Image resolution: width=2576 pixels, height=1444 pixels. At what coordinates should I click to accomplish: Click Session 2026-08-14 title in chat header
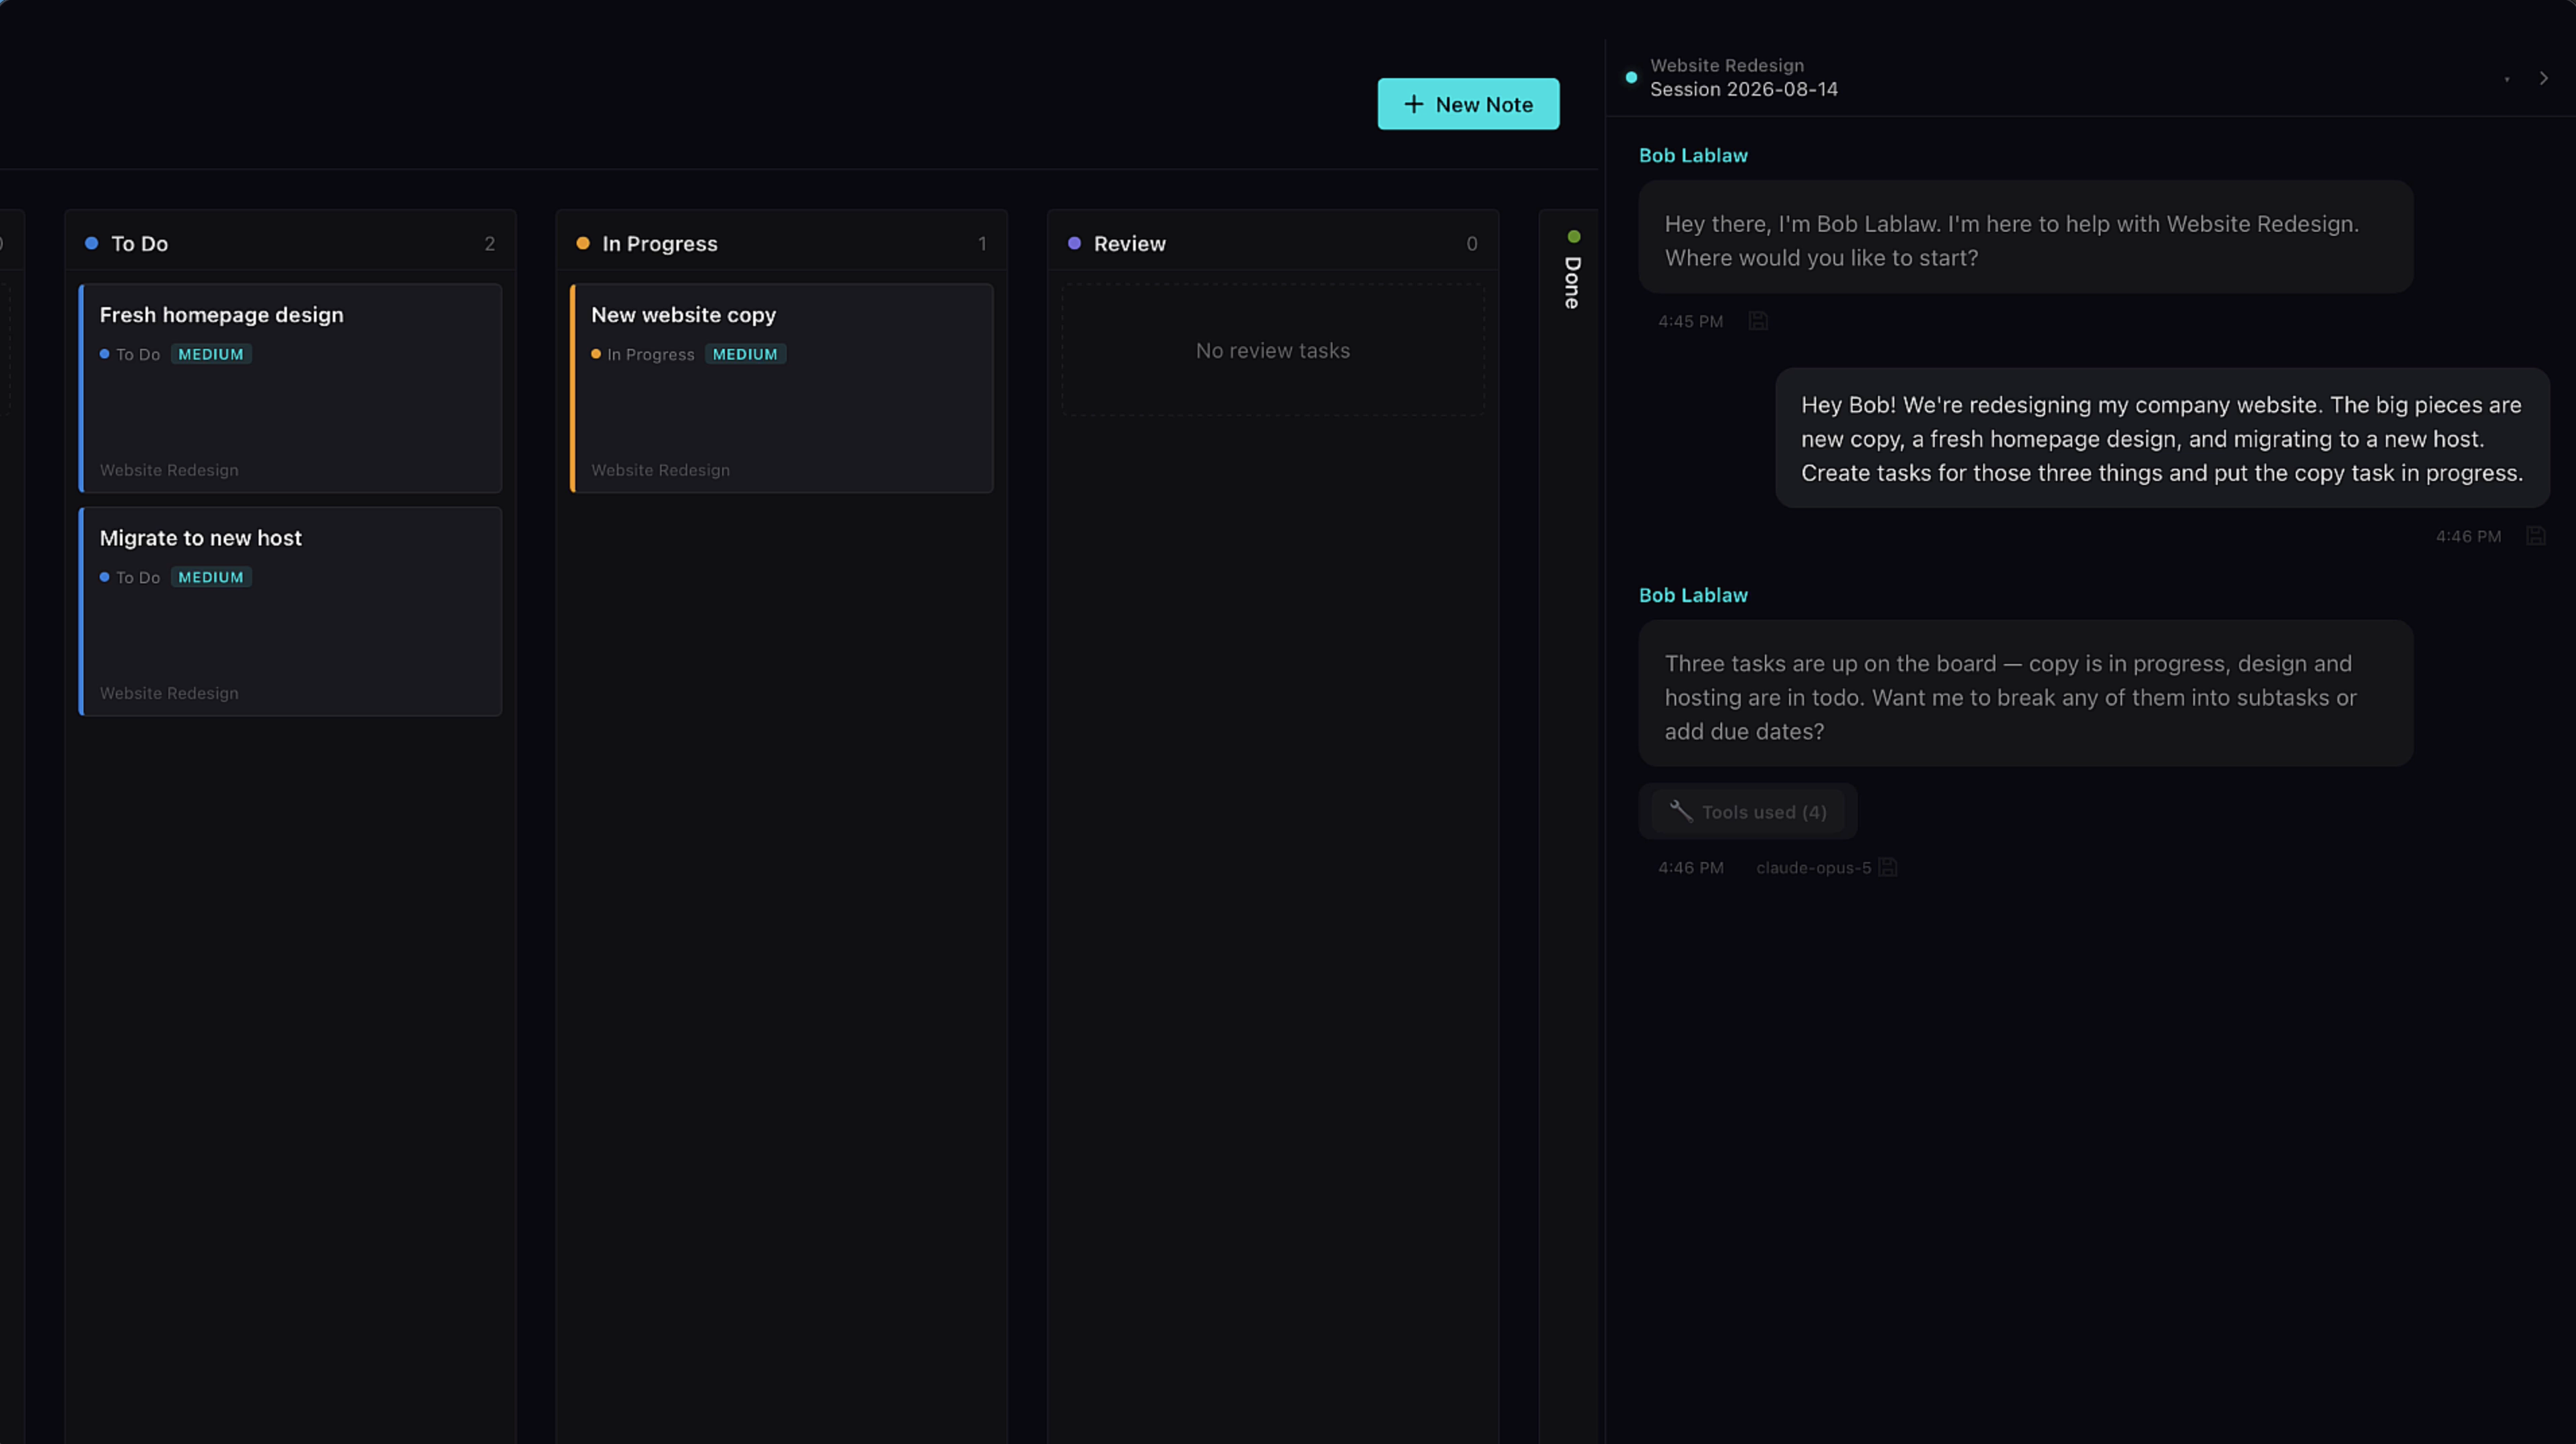[1744, 89]
